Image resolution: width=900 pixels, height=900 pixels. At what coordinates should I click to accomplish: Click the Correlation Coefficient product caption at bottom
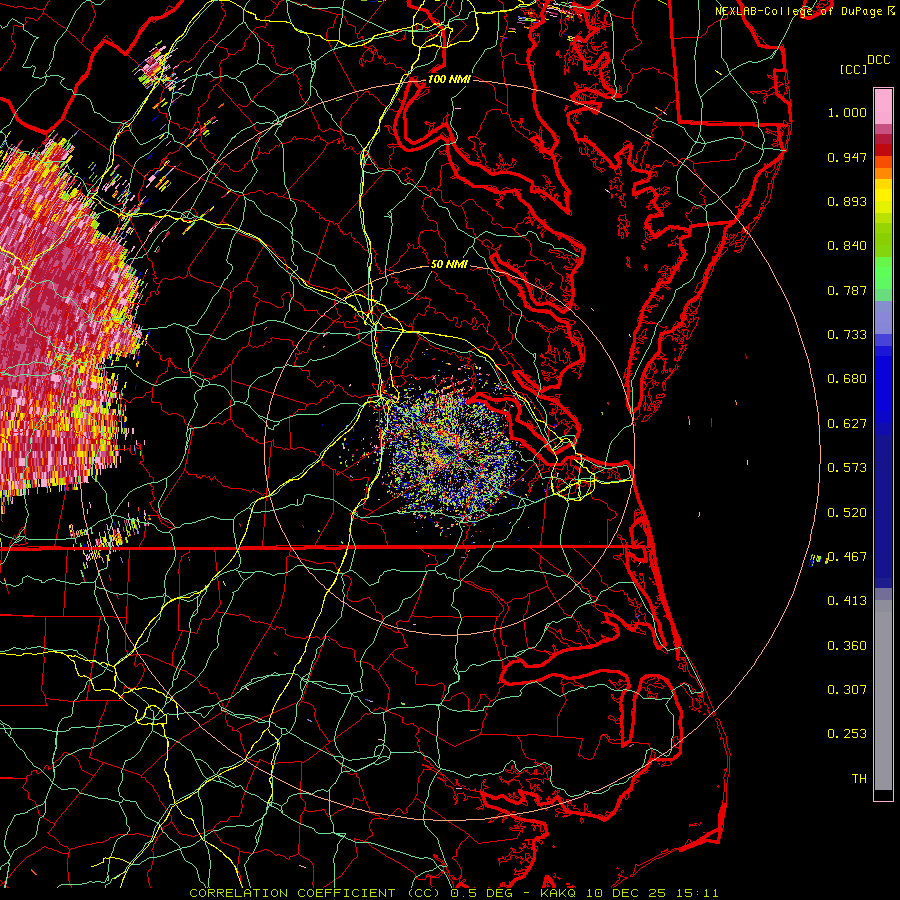point(453,893)
